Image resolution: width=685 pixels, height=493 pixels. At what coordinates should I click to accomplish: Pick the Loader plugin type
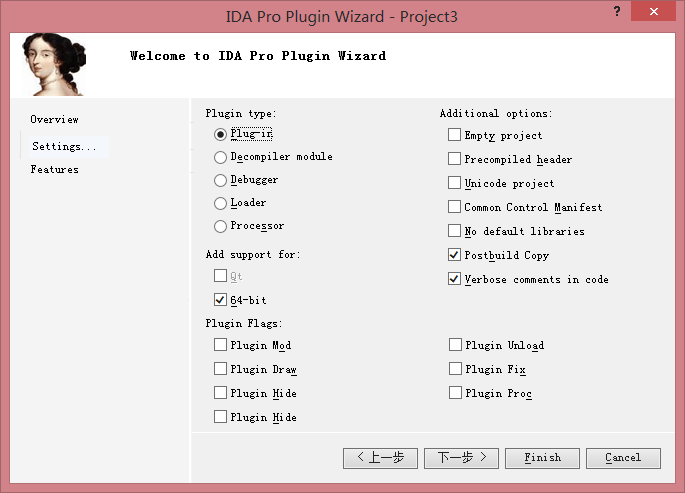tap(220, 203)
